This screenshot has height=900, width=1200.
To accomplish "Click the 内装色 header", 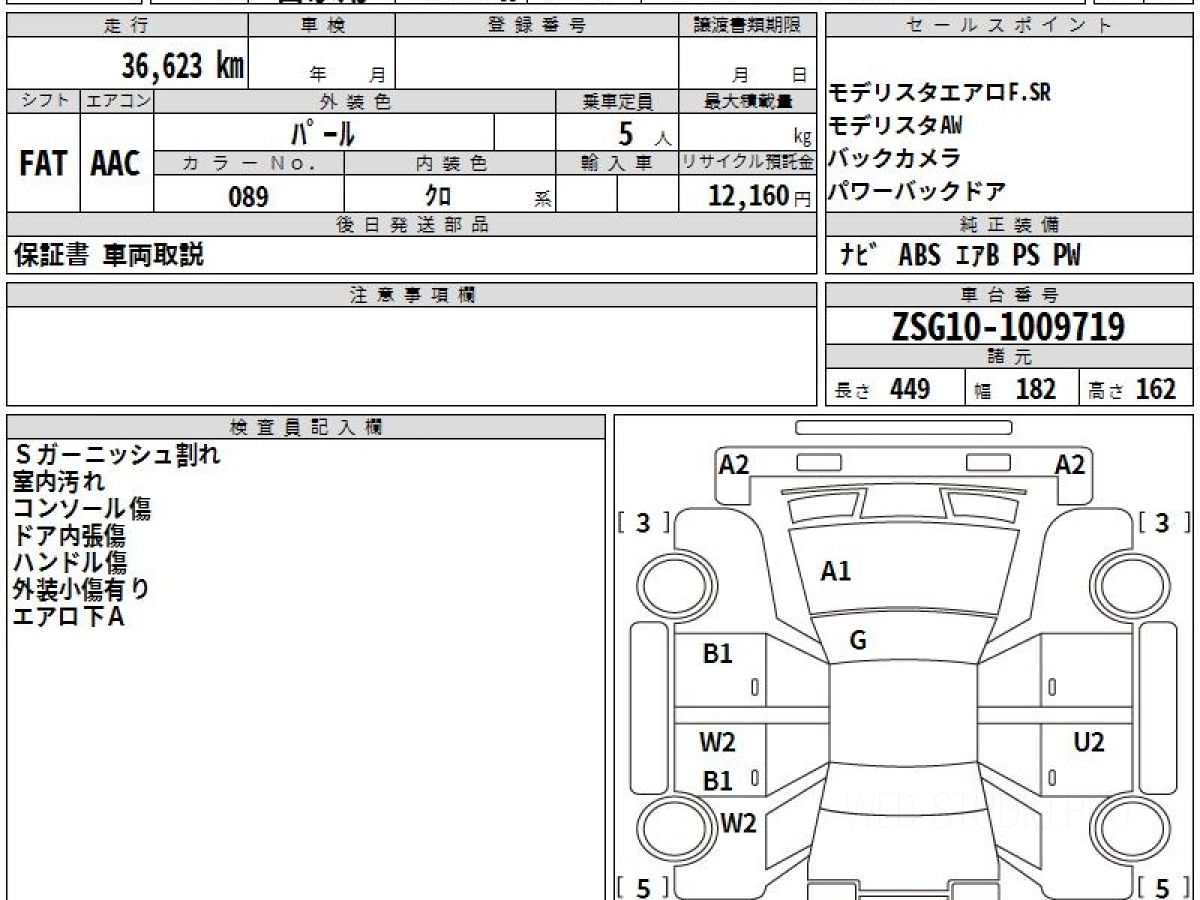I will coord(450,163).
